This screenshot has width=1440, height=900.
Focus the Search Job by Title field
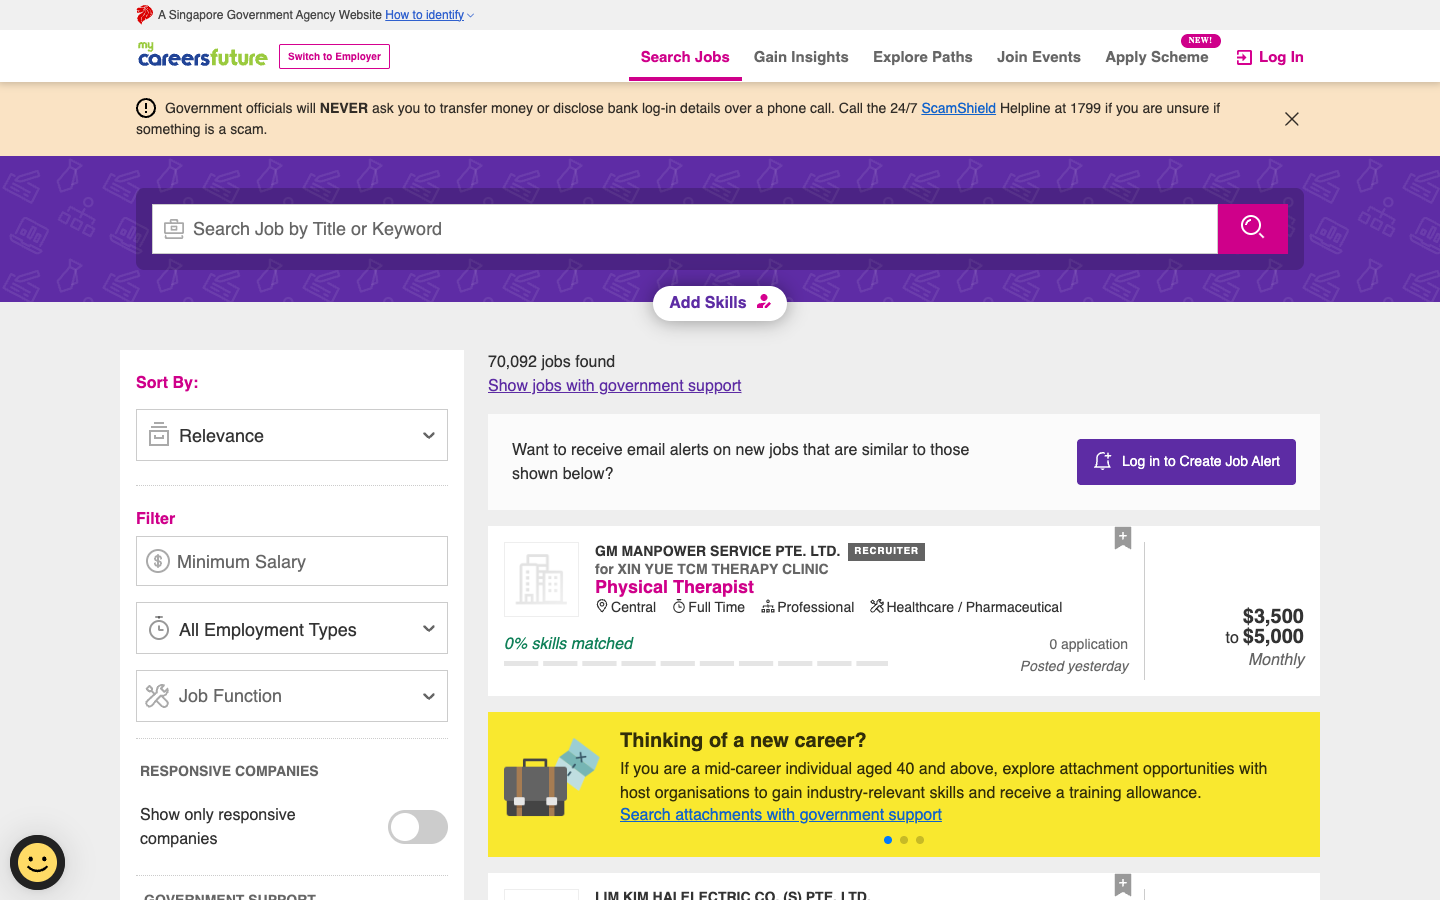click(685, 229)
